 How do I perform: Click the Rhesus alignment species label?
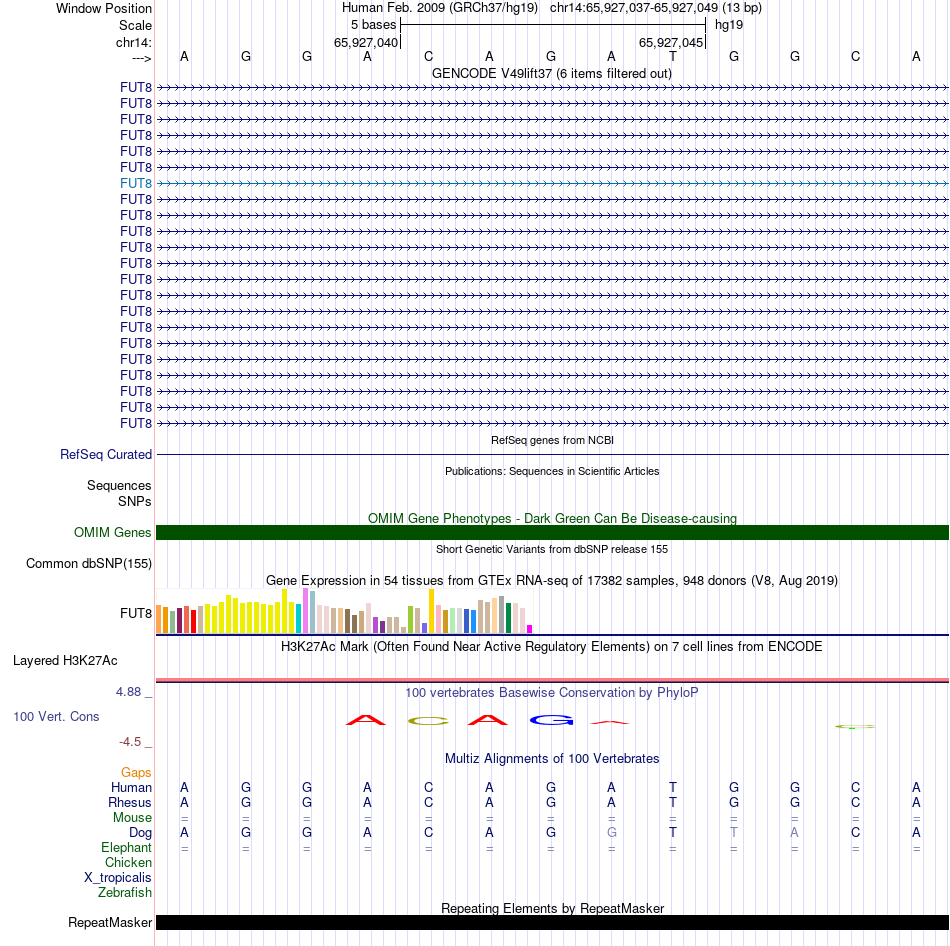pos(130,802)
